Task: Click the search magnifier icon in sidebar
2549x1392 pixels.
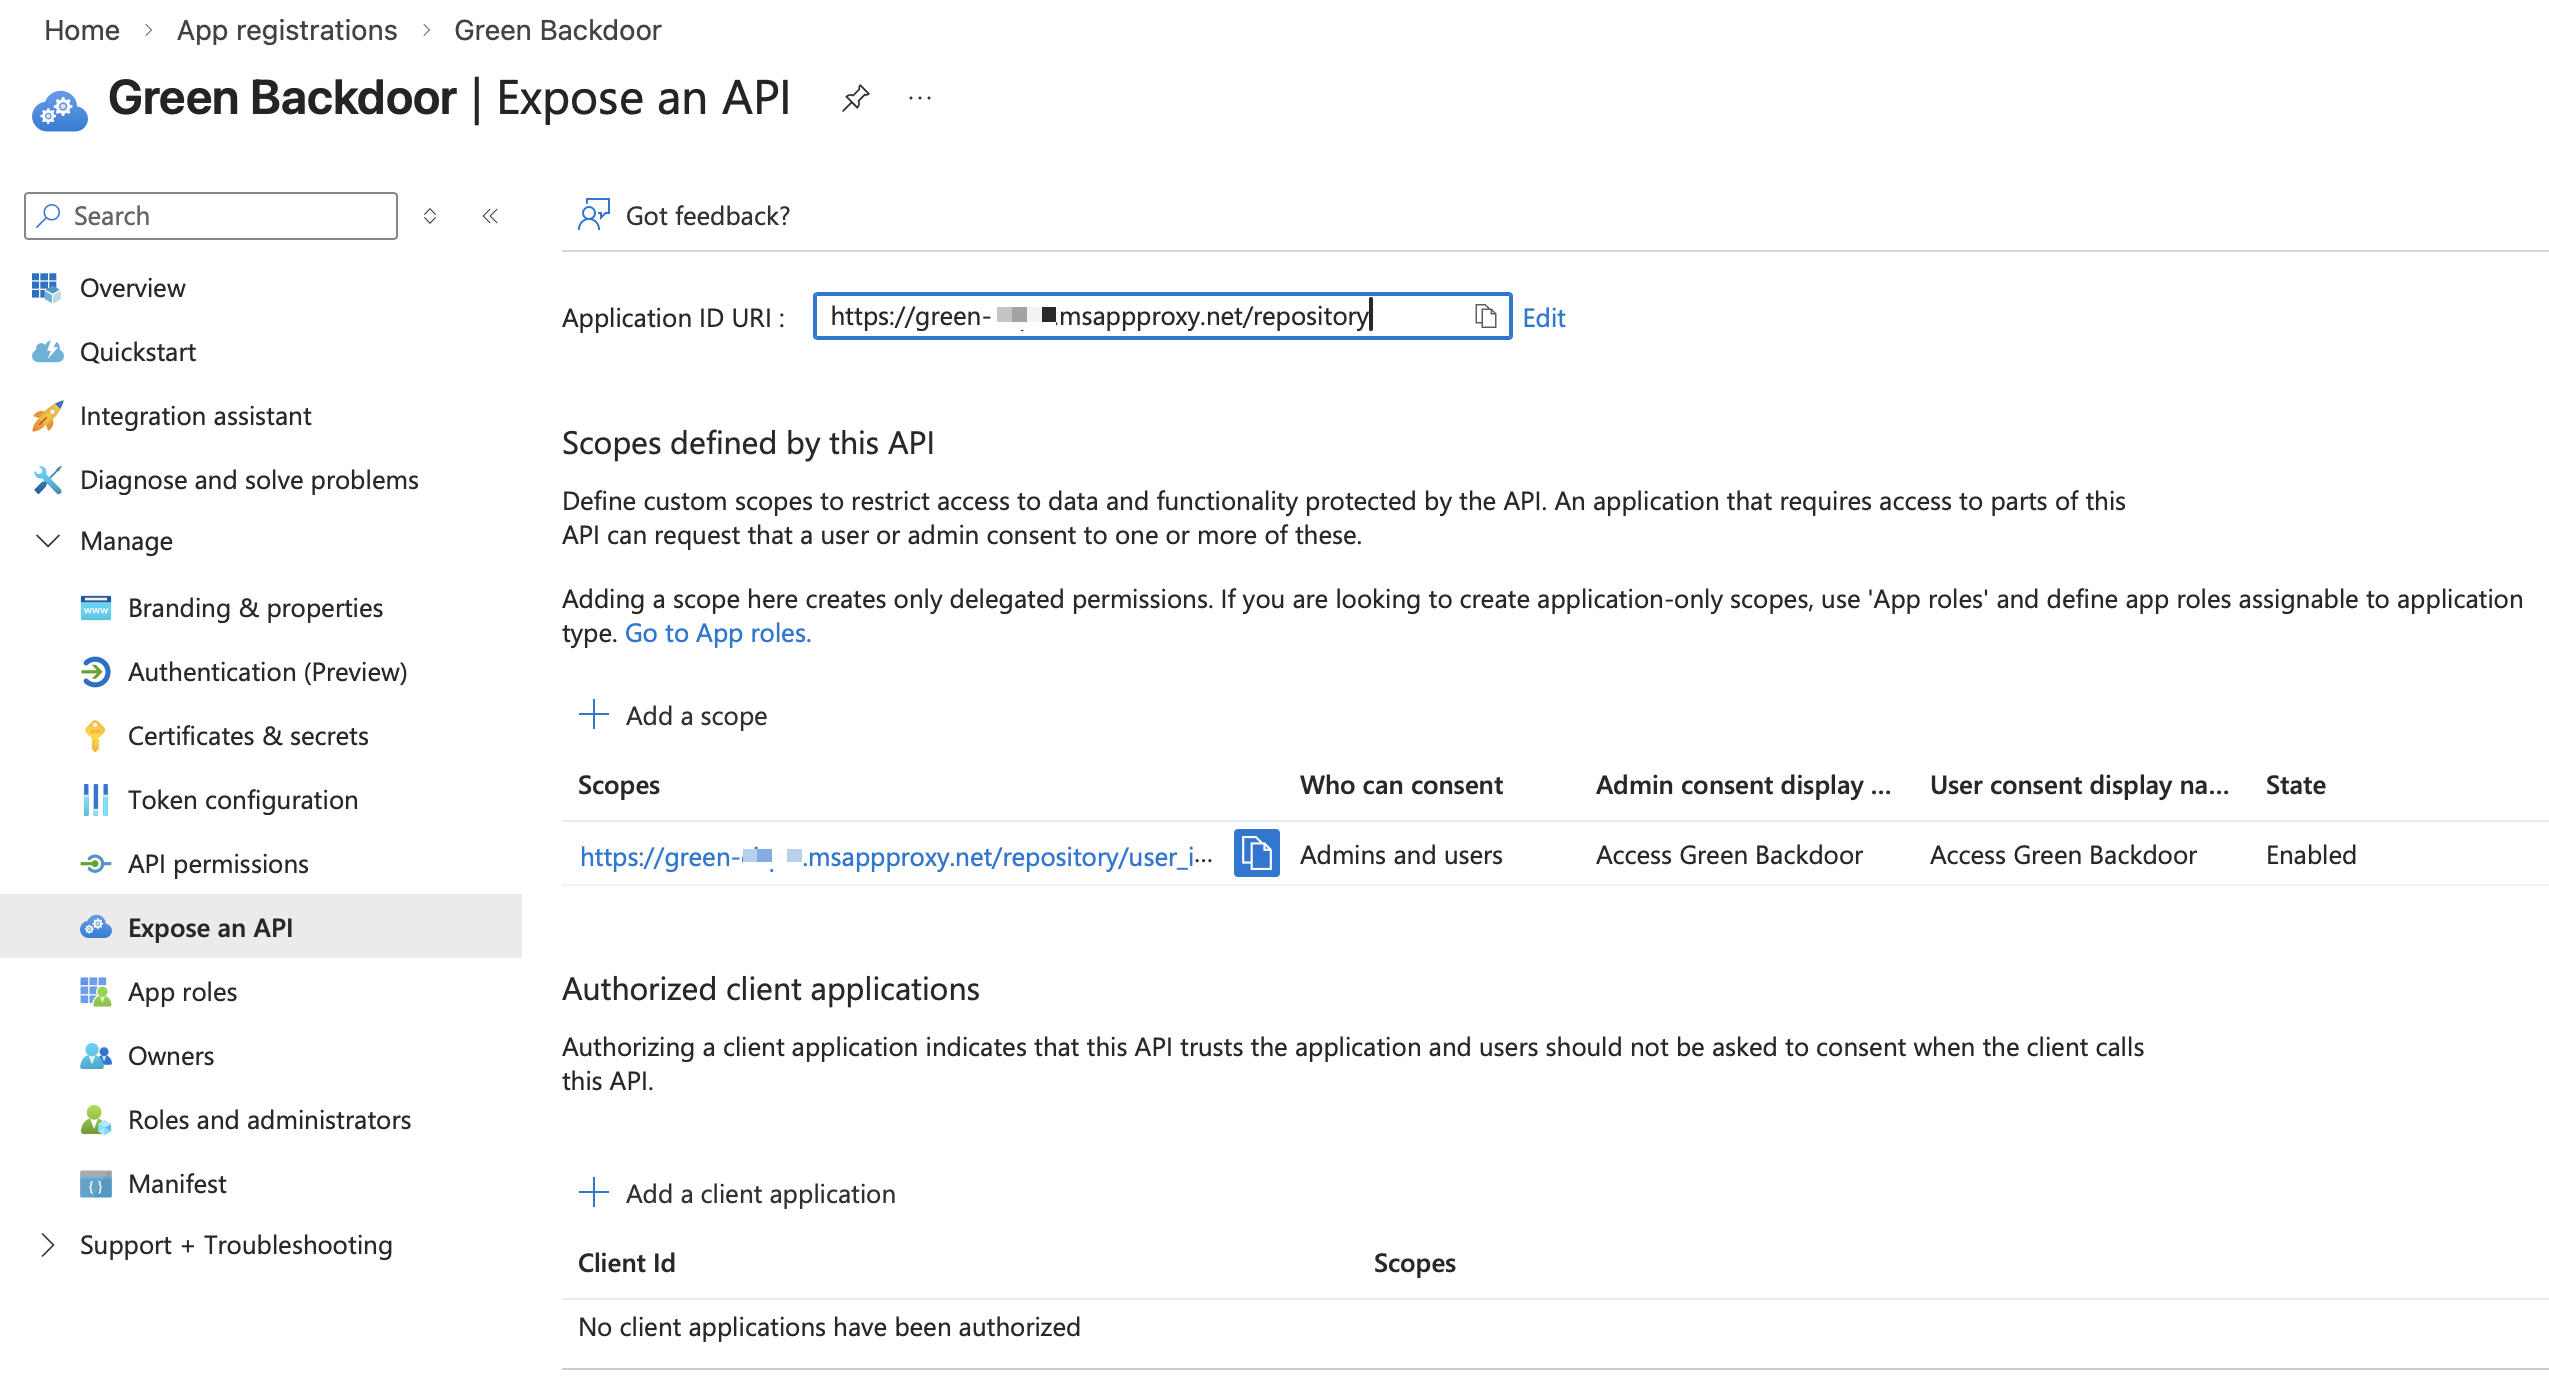Action: [48, 216]
